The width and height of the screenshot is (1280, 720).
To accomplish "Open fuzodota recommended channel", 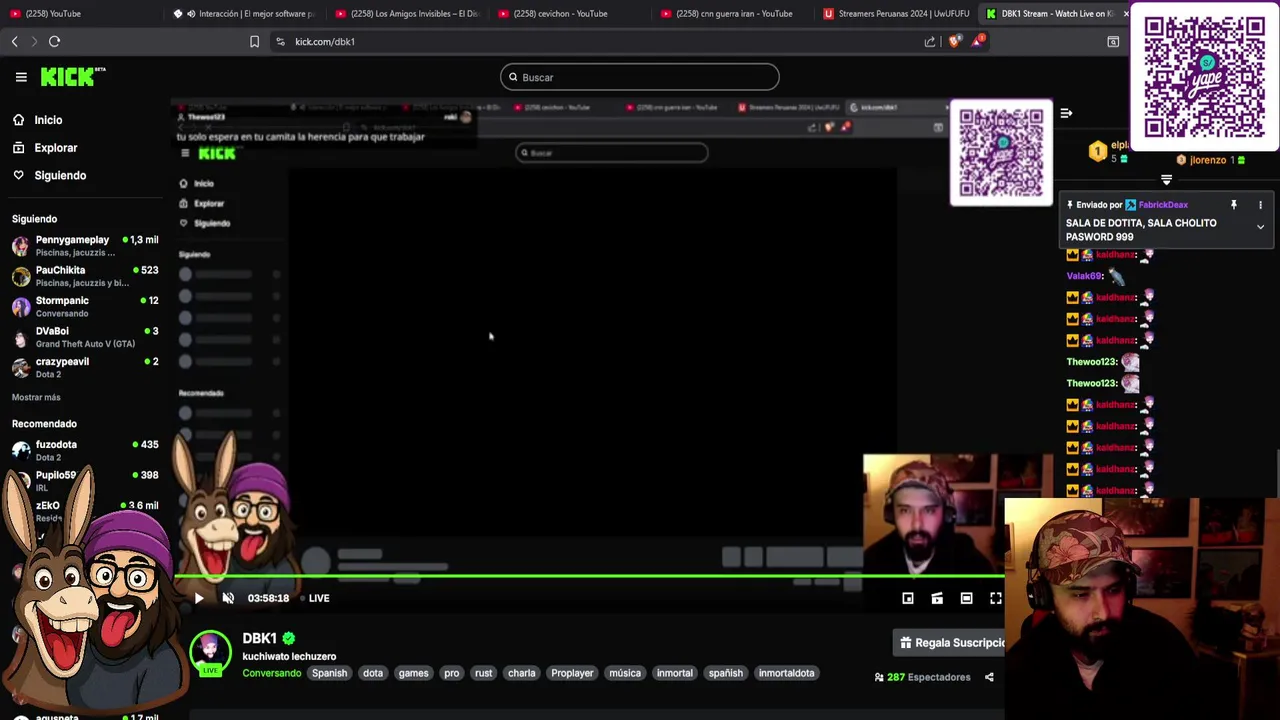I will 85,450.
